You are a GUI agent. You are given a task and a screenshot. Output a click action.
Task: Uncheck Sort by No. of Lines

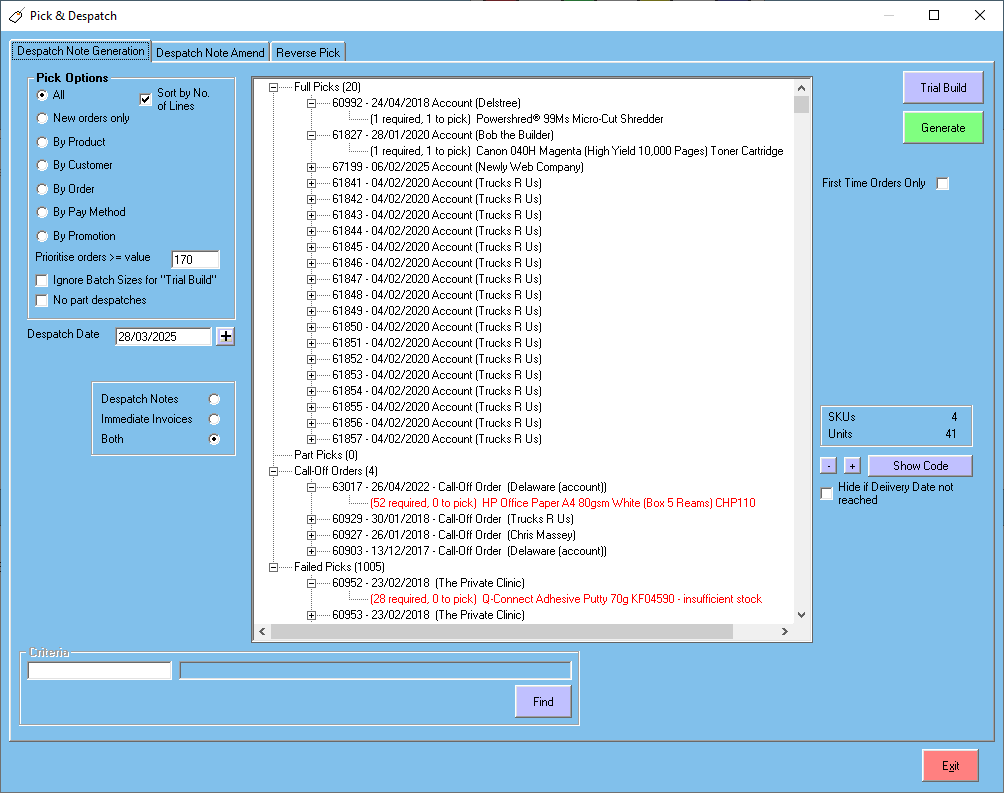(x=145, y=97)
